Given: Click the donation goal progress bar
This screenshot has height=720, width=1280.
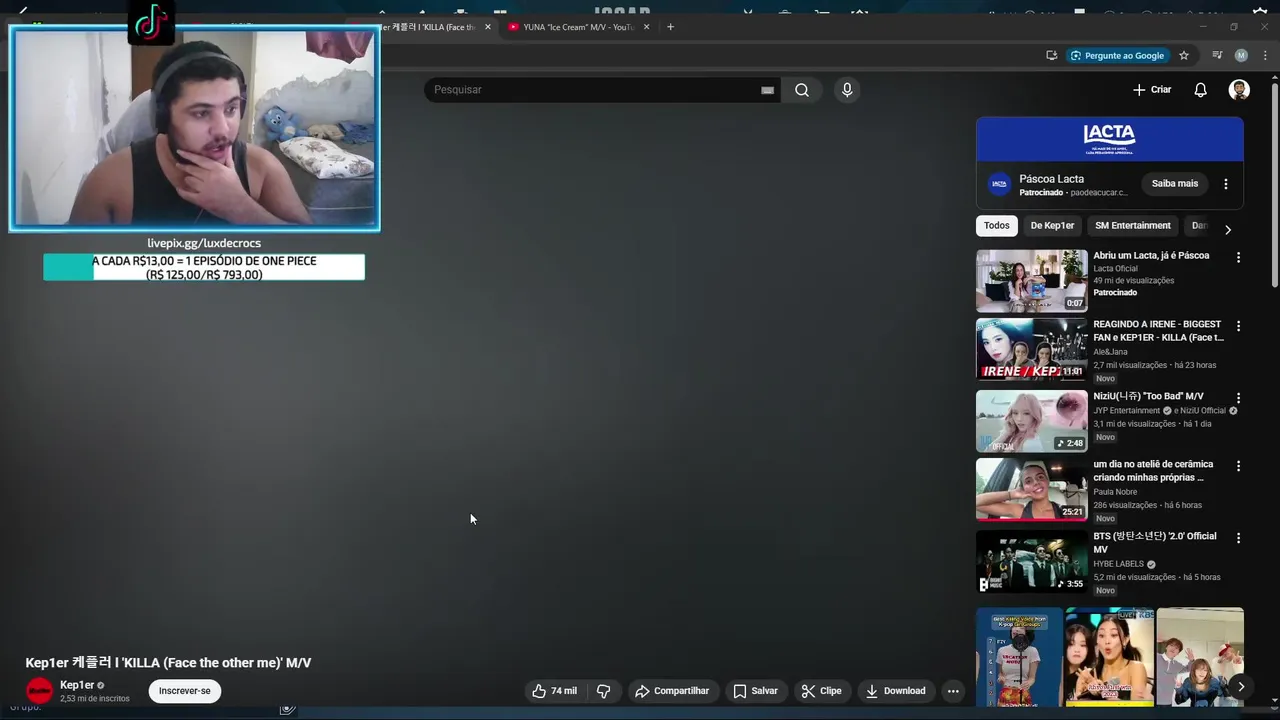Looking at the screenshot, I should [204, 267].
